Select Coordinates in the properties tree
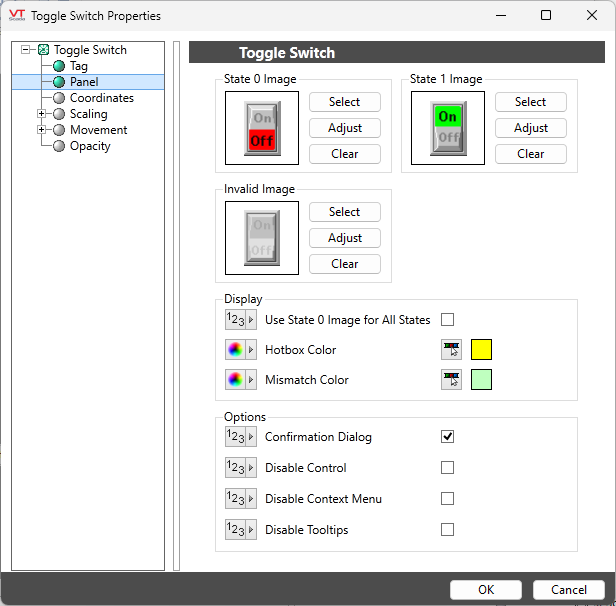 pyautogui.click(x=101, y=98)
